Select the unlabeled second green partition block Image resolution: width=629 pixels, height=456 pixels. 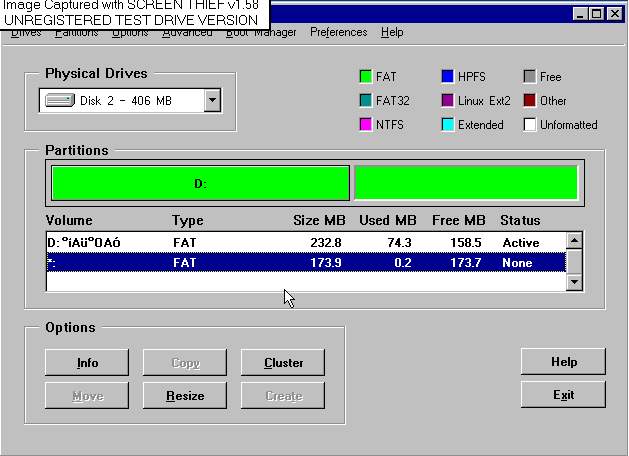pos(466,183)
